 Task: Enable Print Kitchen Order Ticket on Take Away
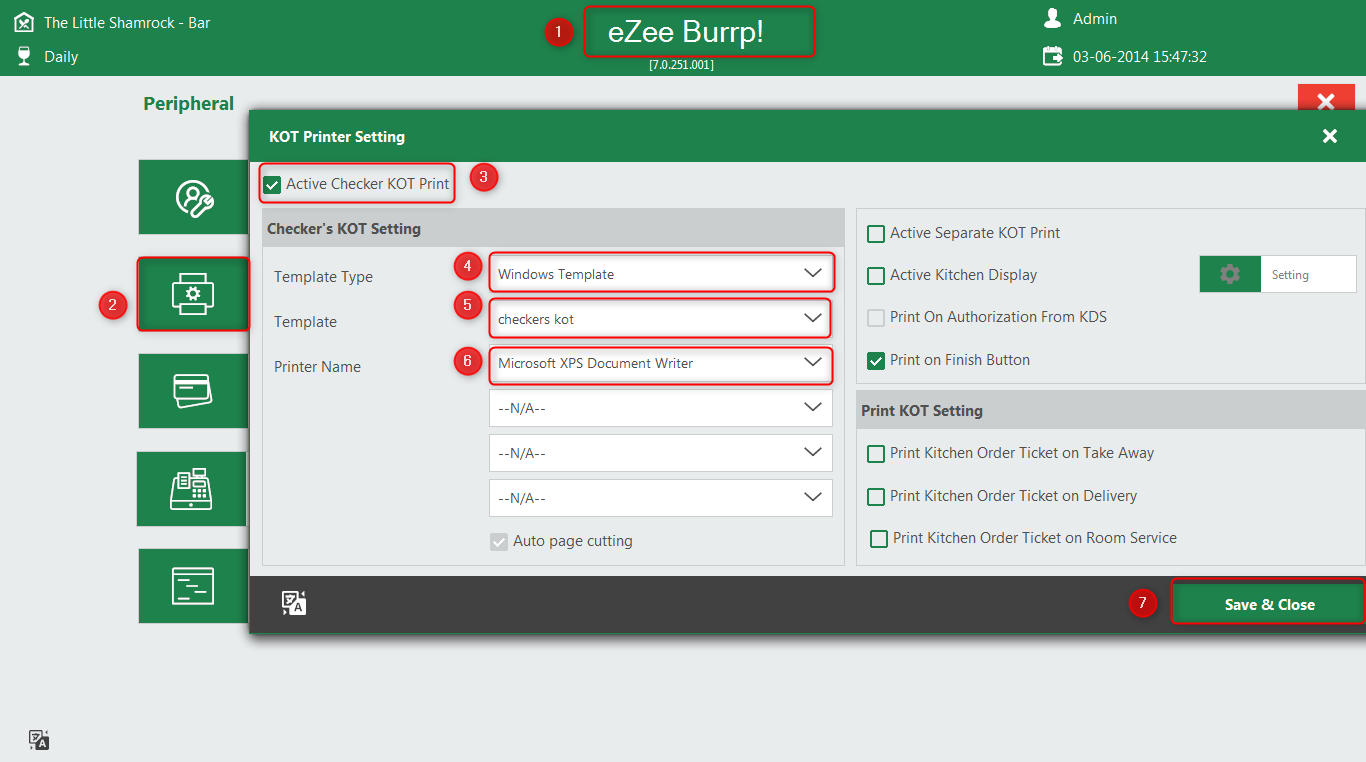tap(876, 453)
